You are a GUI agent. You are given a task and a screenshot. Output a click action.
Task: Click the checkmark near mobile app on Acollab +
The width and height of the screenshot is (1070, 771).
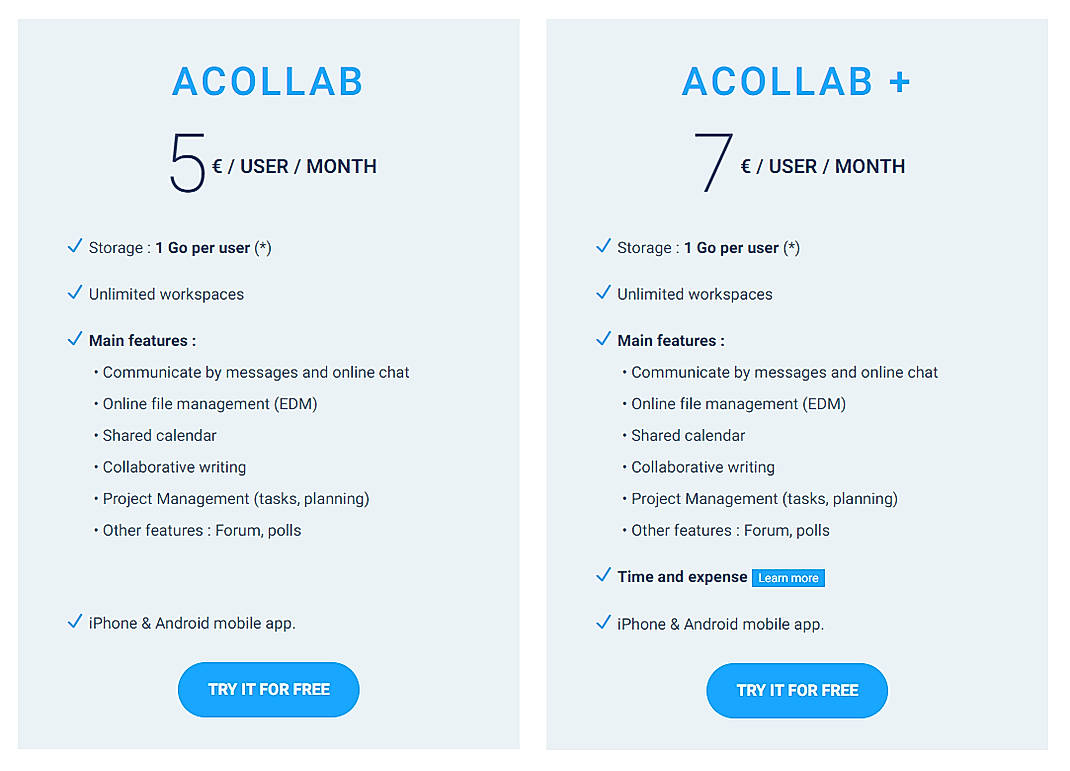603,622
